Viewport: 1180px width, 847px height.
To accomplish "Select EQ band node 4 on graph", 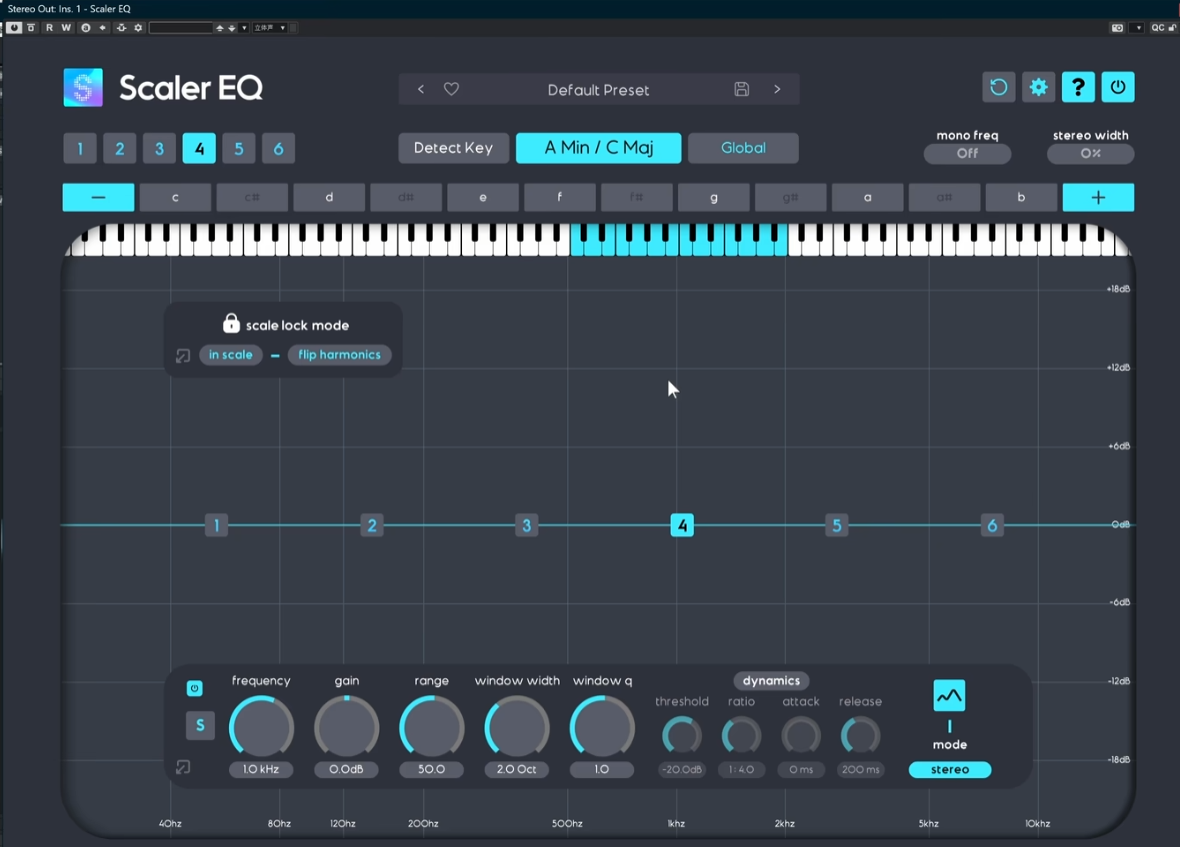I will point(682,525).
